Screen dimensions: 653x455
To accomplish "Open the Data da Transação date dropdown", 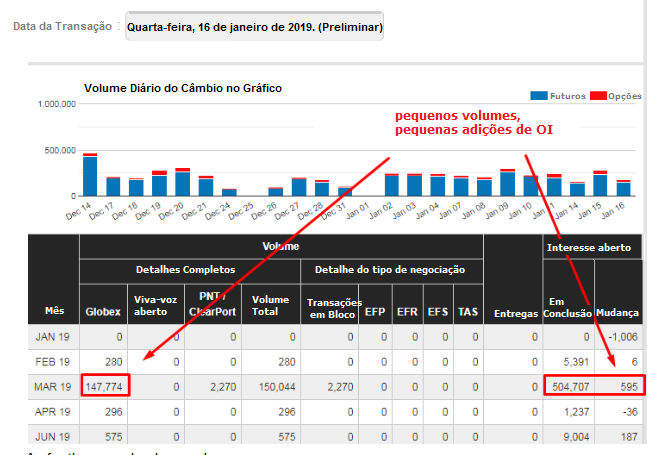I will tap(254, 27).
